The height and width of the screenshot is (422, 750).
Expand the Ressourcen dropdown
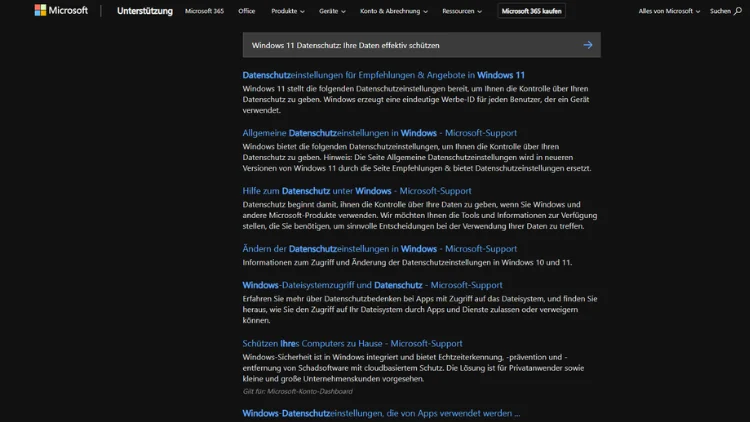pyautogui.click(x=462, y=11)
